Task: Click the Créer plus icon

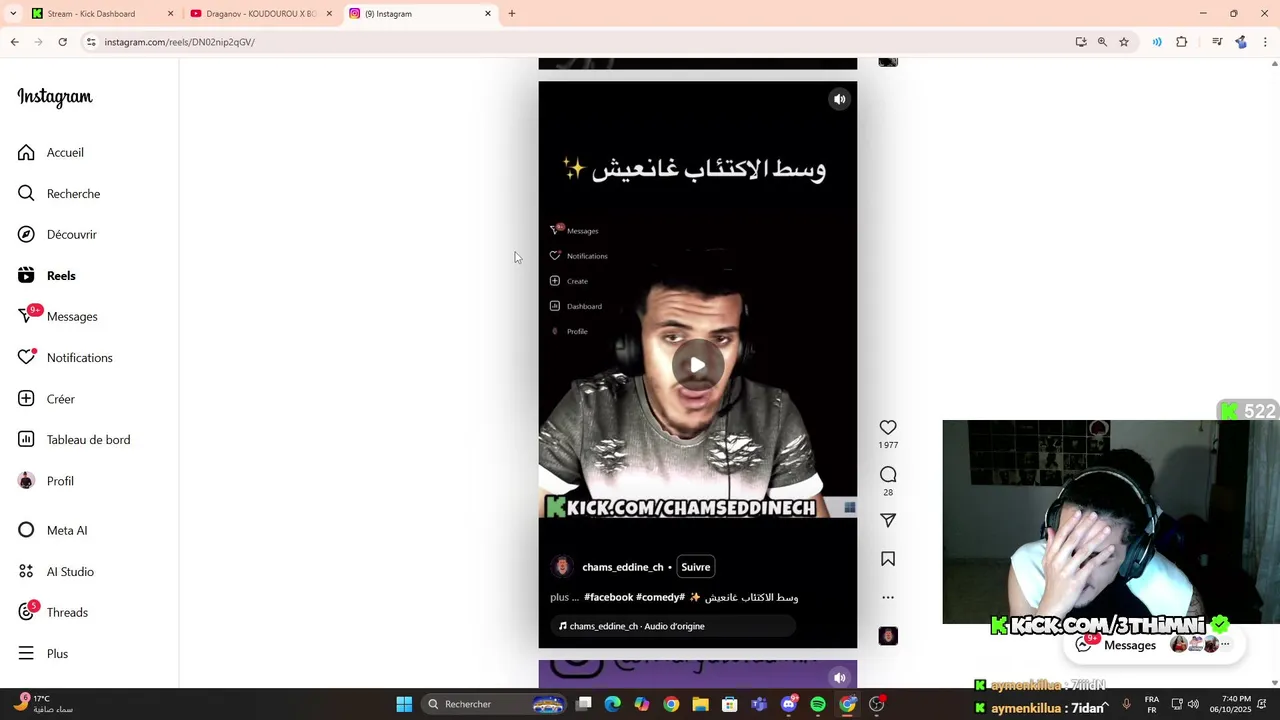Action: click(x=26, y=398)
